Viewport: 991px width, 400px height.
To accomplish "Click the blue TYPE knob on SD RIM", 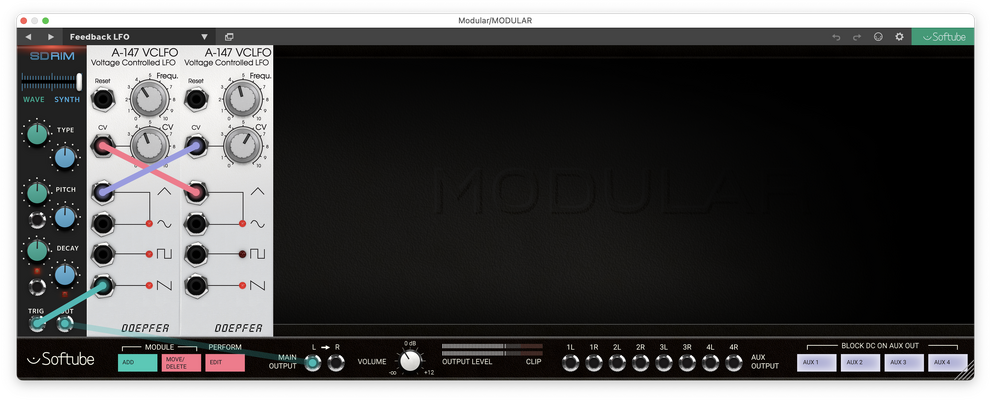I will [65, 157].
